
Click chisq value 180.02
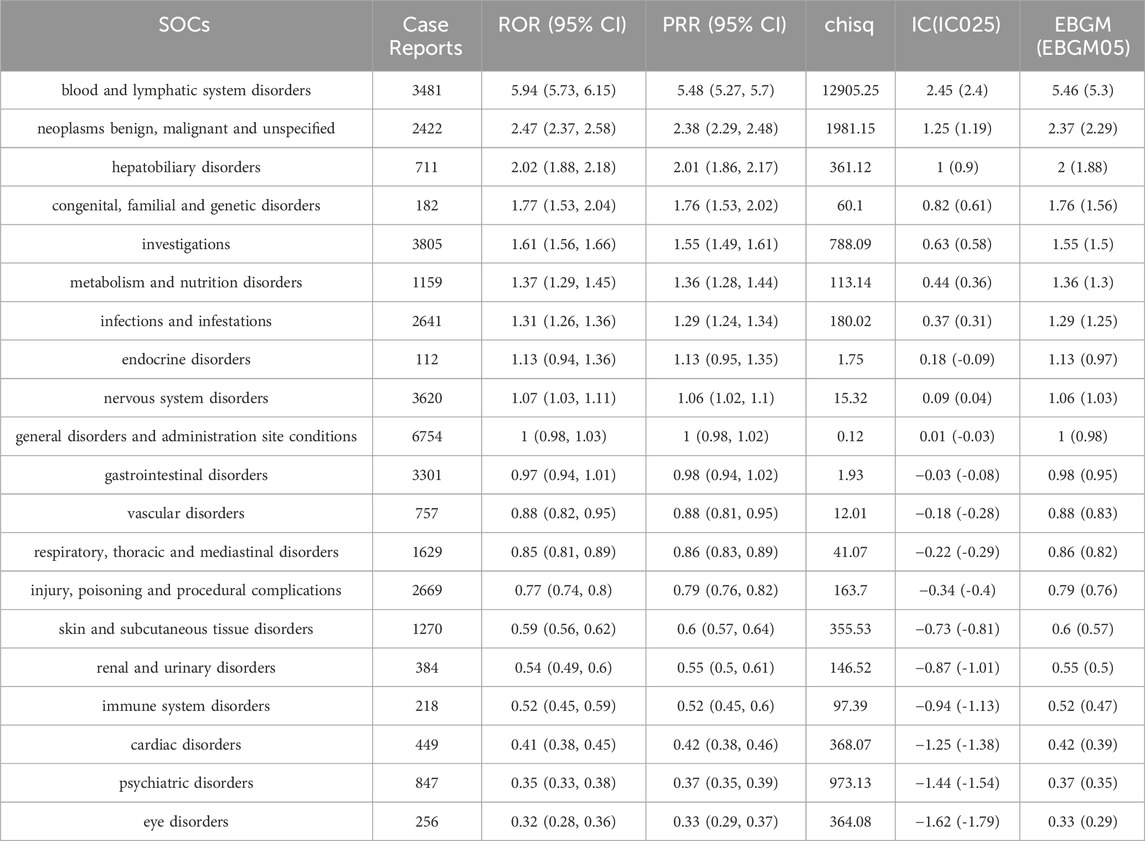tap(850, 321)
